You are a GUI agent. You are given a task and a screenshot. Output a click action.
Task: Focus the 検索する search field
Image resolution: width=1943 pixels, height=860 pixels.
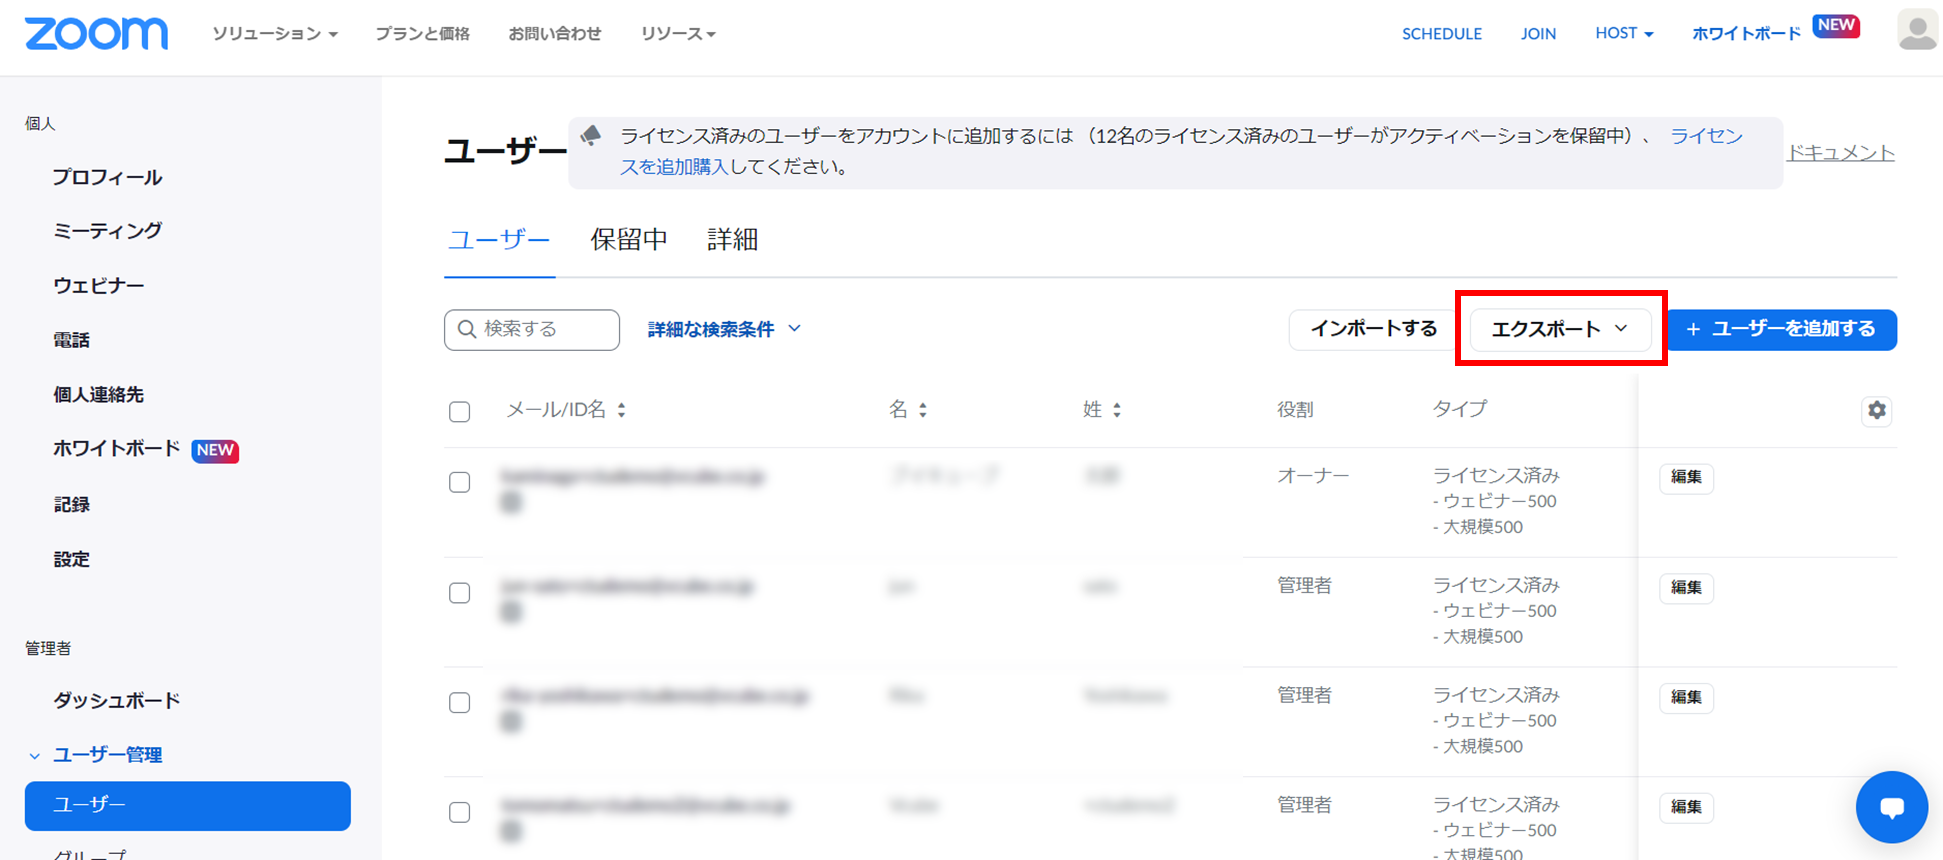coord(532,329)
